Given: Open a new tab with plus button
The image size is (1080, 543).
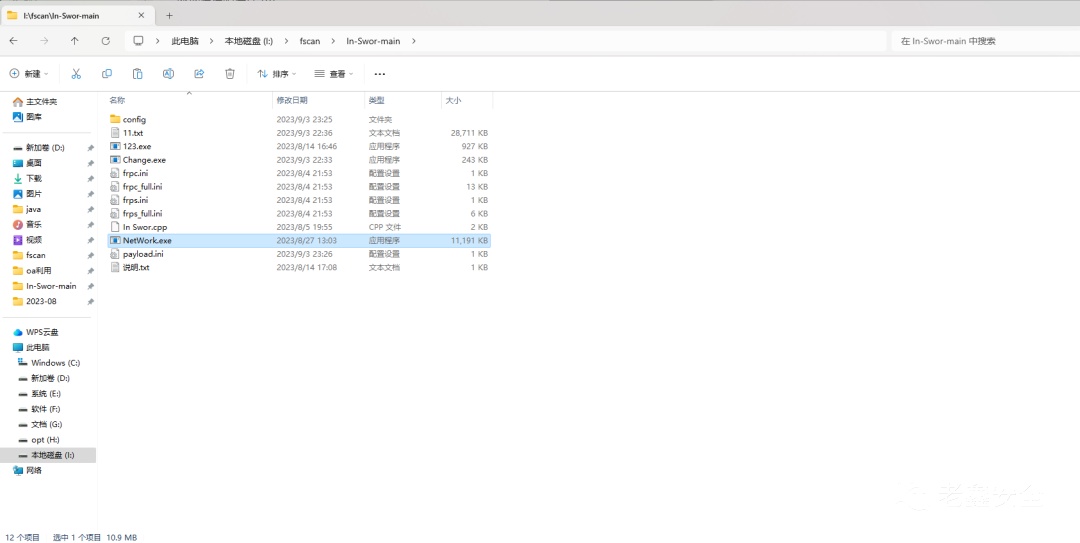Looking at the screenshot, I should point(169,15).
